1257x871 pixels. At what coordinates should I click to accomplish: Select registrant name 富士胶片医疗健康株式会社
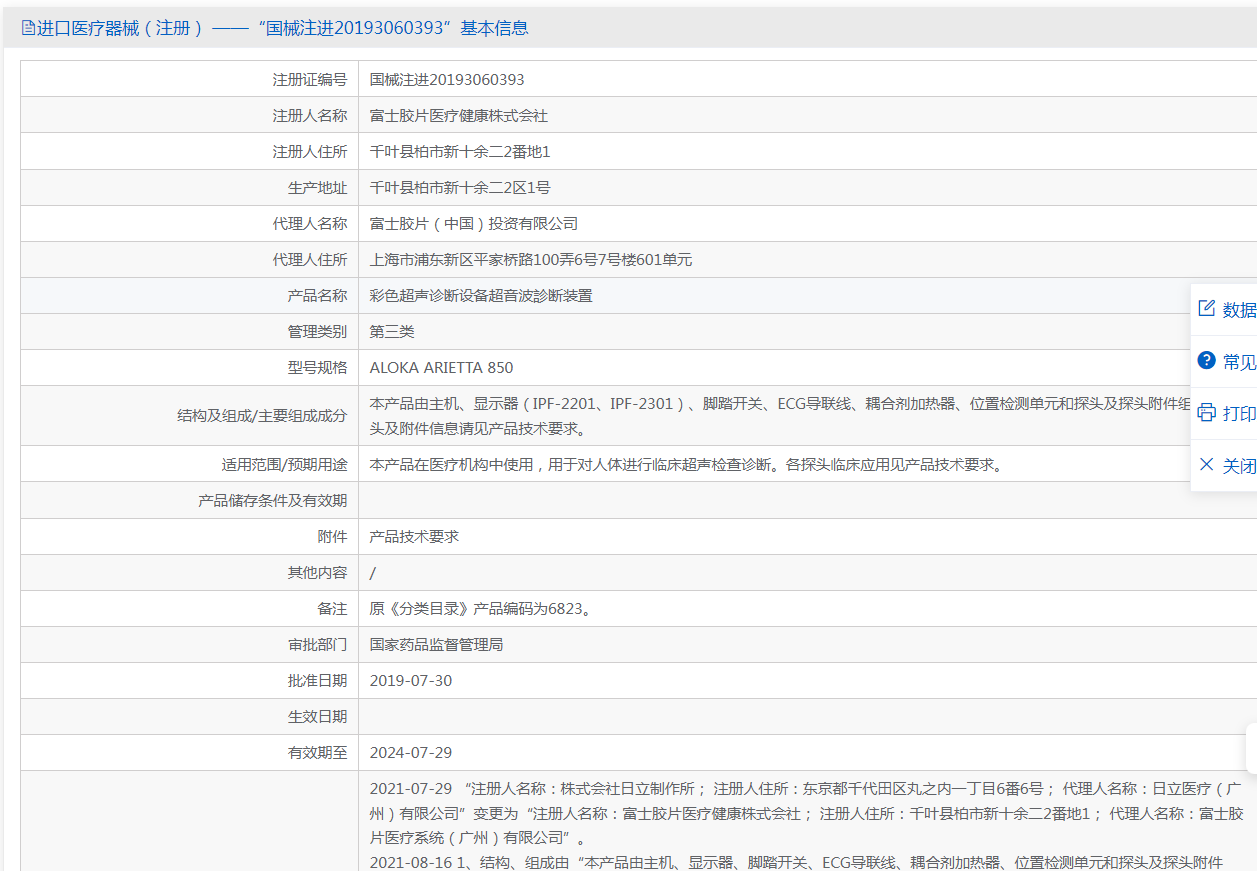click(459, 116)
